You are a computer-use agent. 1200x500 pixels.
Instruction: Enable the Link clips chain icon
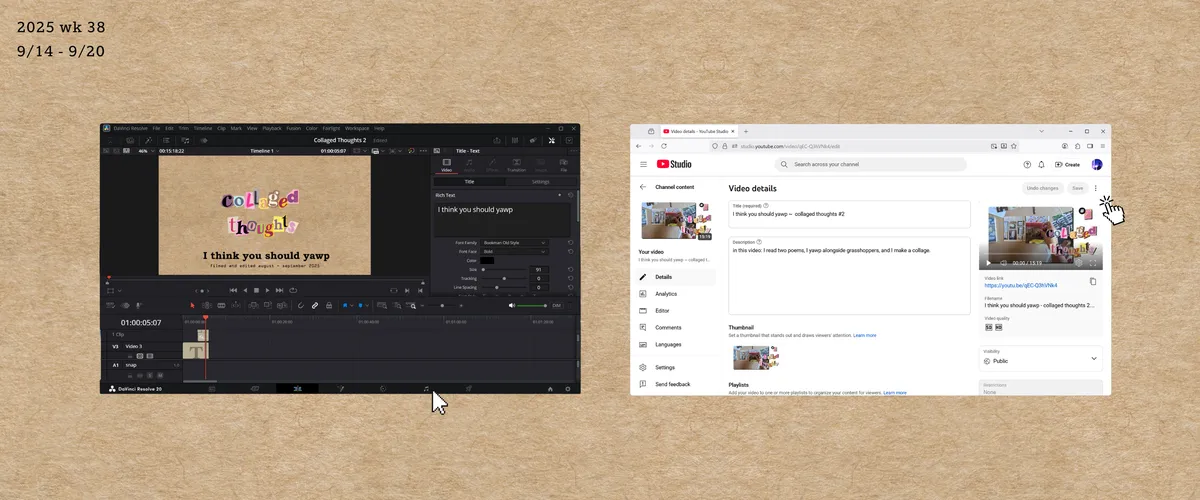click(x=315, y=305)
